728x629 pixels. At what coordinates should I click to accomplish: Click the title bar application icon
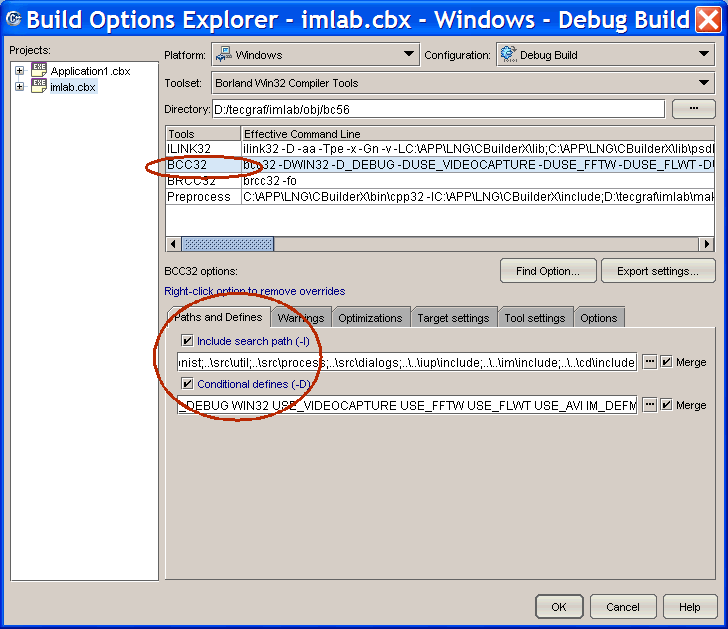pos(14,19)
